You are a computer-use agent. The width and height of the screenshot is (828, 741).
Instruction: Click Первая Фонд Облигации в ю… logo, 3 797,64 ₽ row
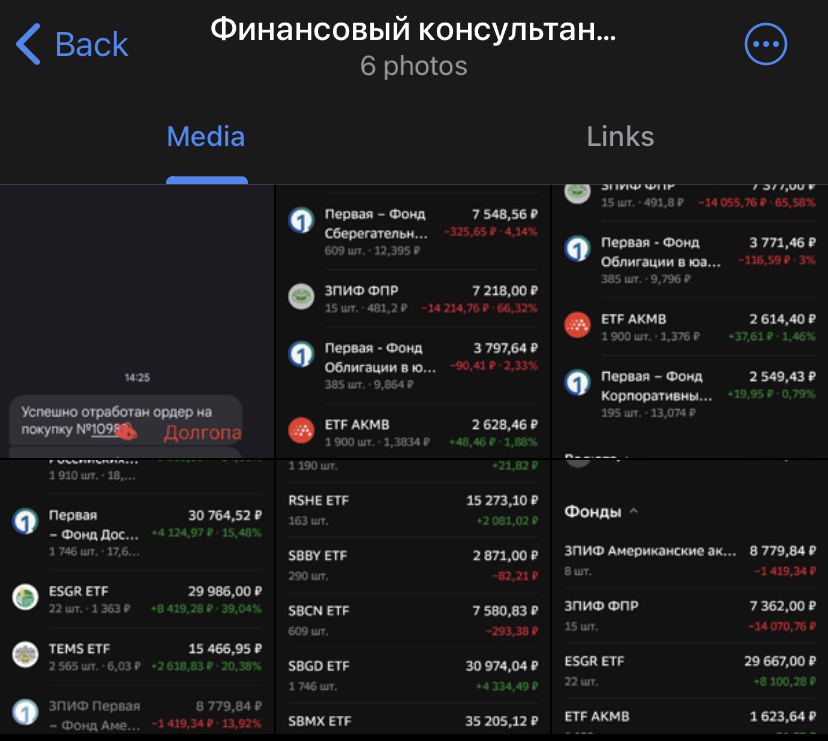point(302,354)
